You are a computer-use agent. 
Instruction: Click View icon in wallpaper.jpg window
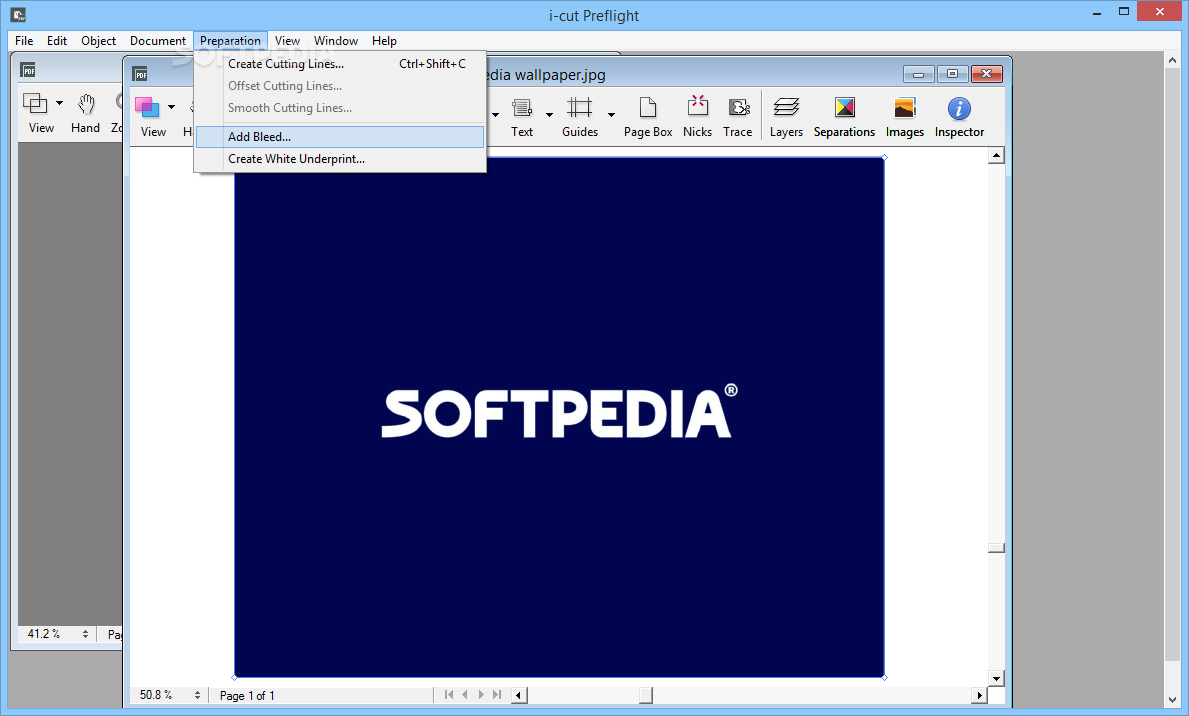point(147,108)
